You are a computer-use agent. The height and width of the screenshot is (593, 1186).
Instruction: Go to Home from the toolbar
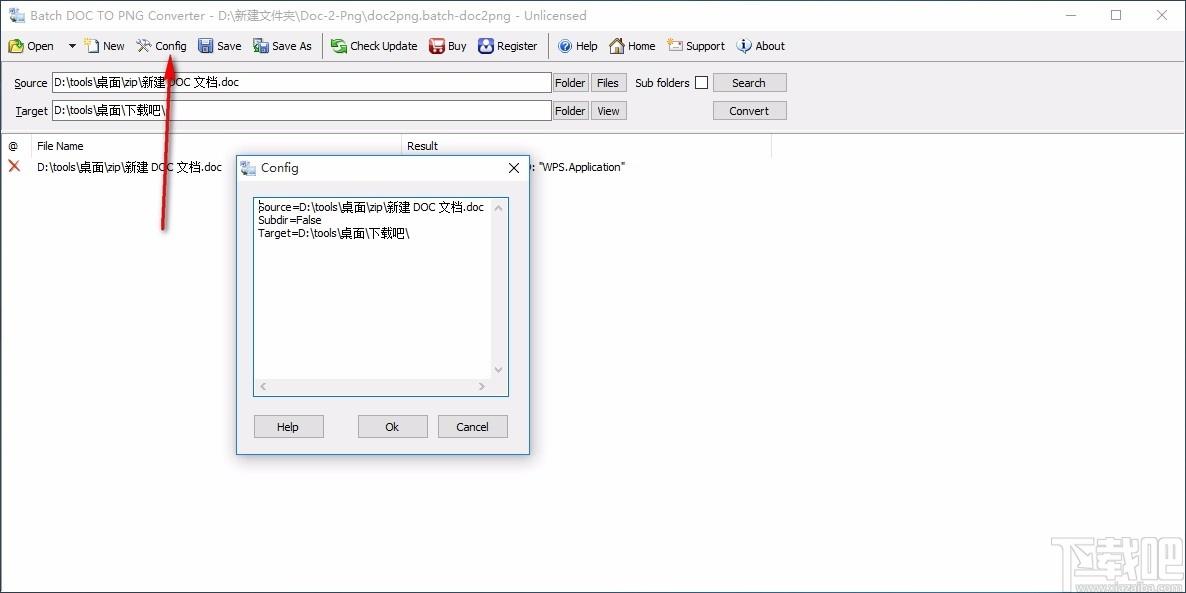coord(632,46)
